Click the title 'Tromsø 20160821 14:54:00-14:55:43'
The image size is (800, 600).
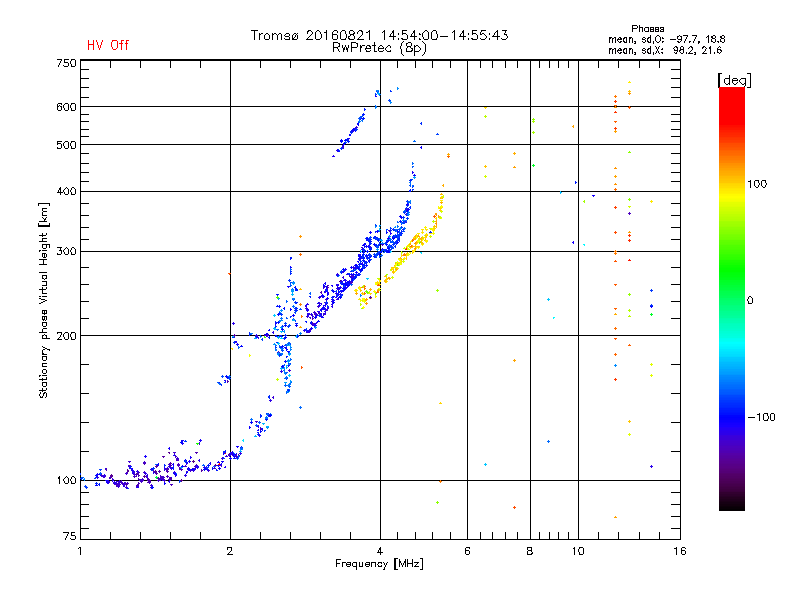tap(379, 35)
